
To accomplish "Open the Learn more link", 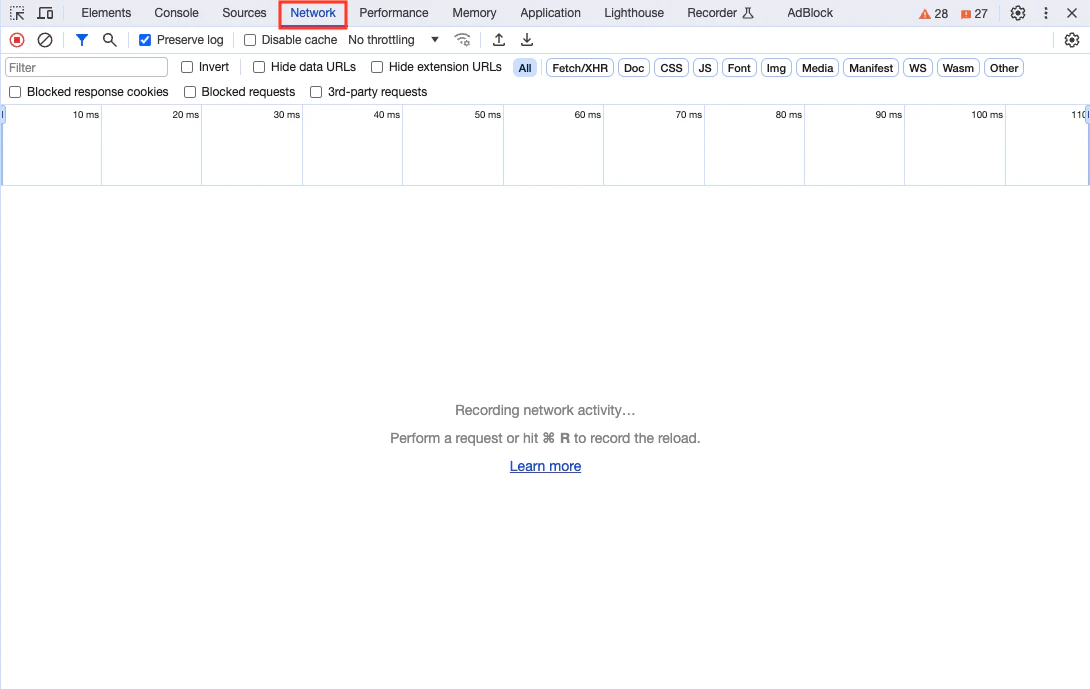I will click(545, 466).
